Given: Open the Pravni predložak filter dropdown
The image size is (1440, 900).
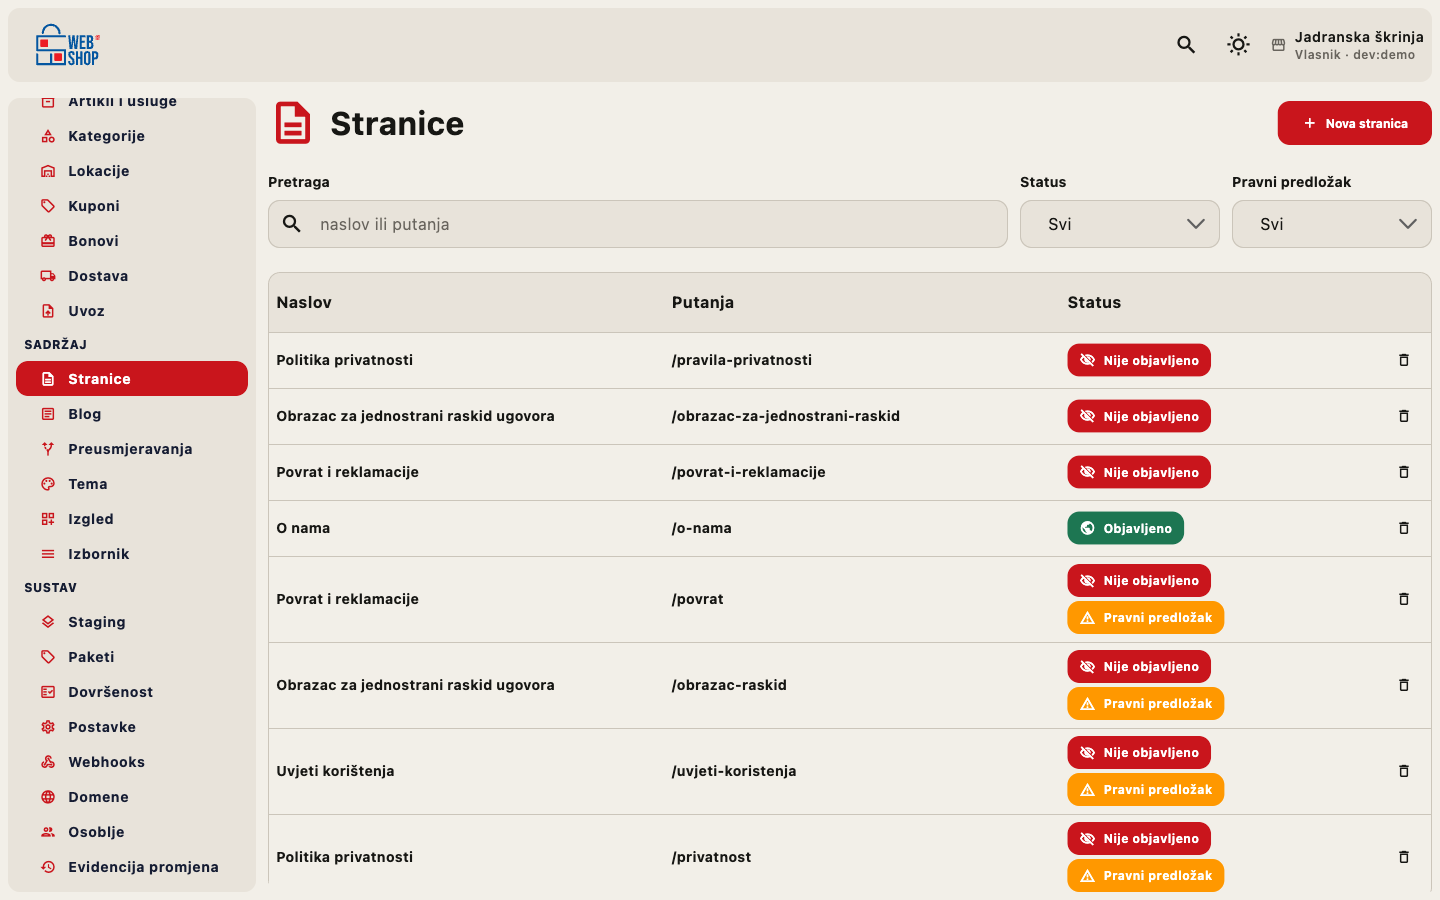Looking at the screenshot, I should 1332,224.
